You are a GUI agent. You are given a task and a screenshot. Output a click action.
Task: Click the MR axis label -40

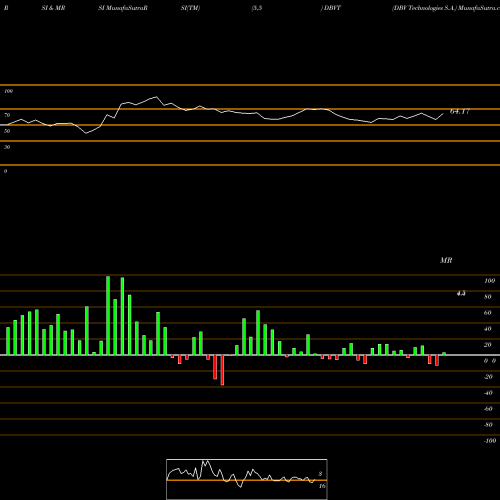tap(488, 393)
